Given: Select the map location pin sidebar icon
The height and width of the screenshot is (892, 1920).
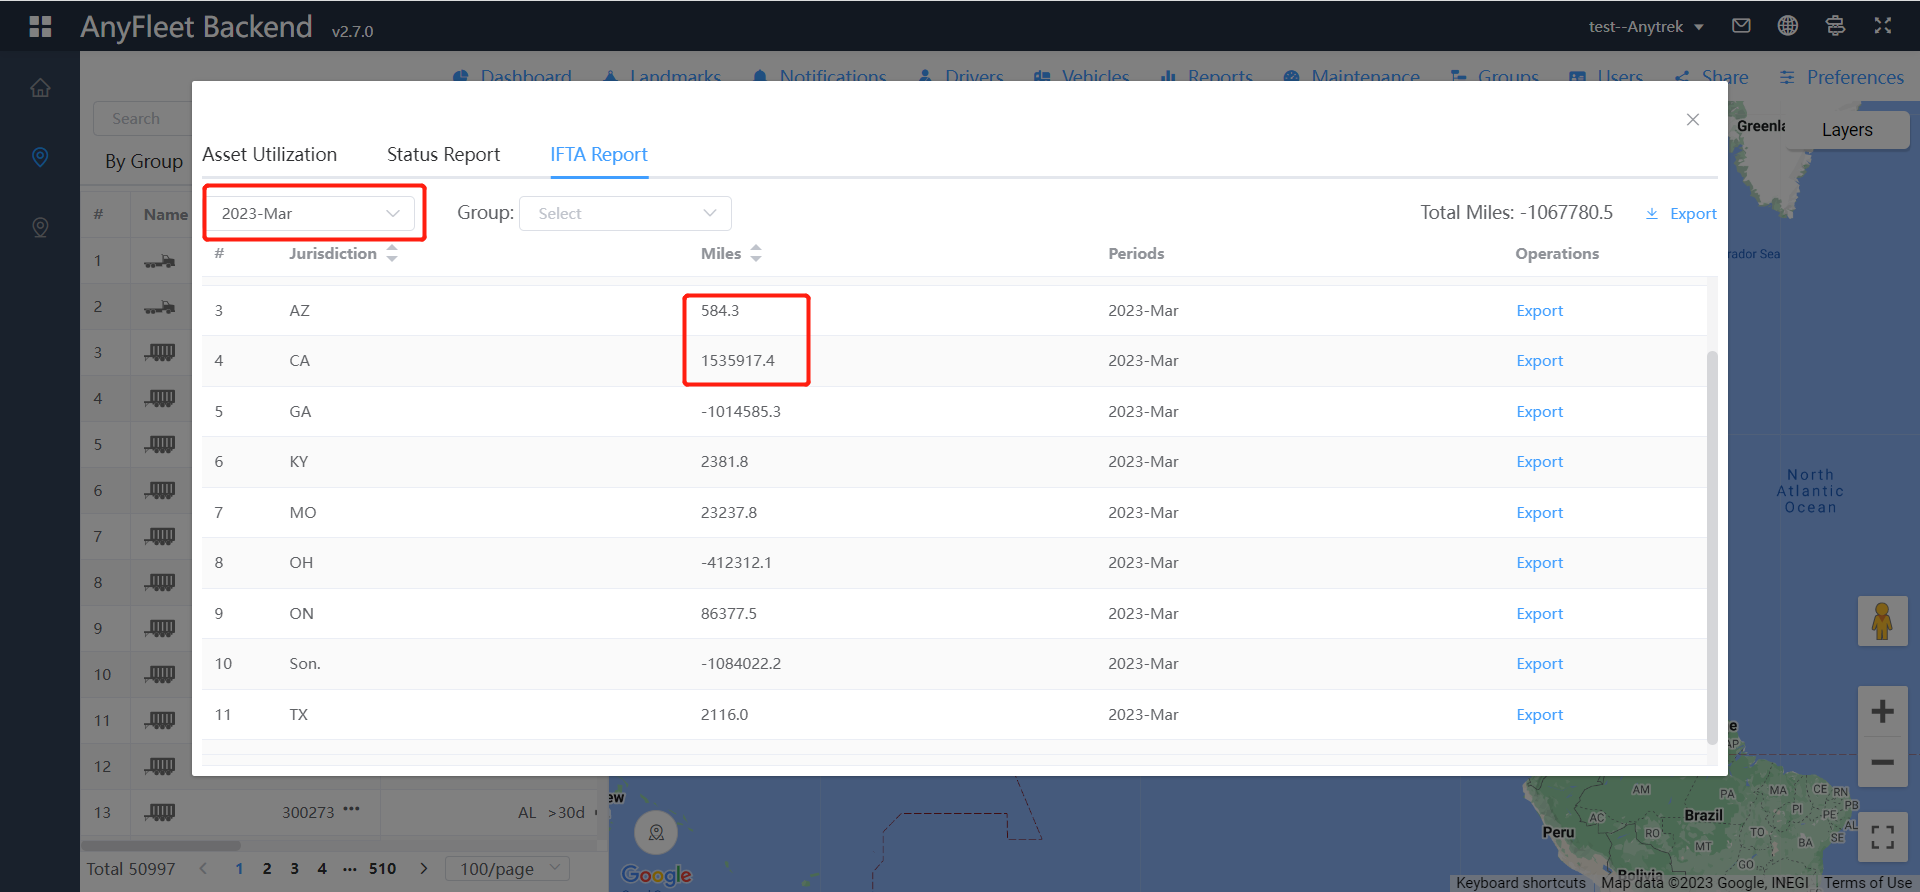Looking at the screenshot, I should tap(40, 157).
